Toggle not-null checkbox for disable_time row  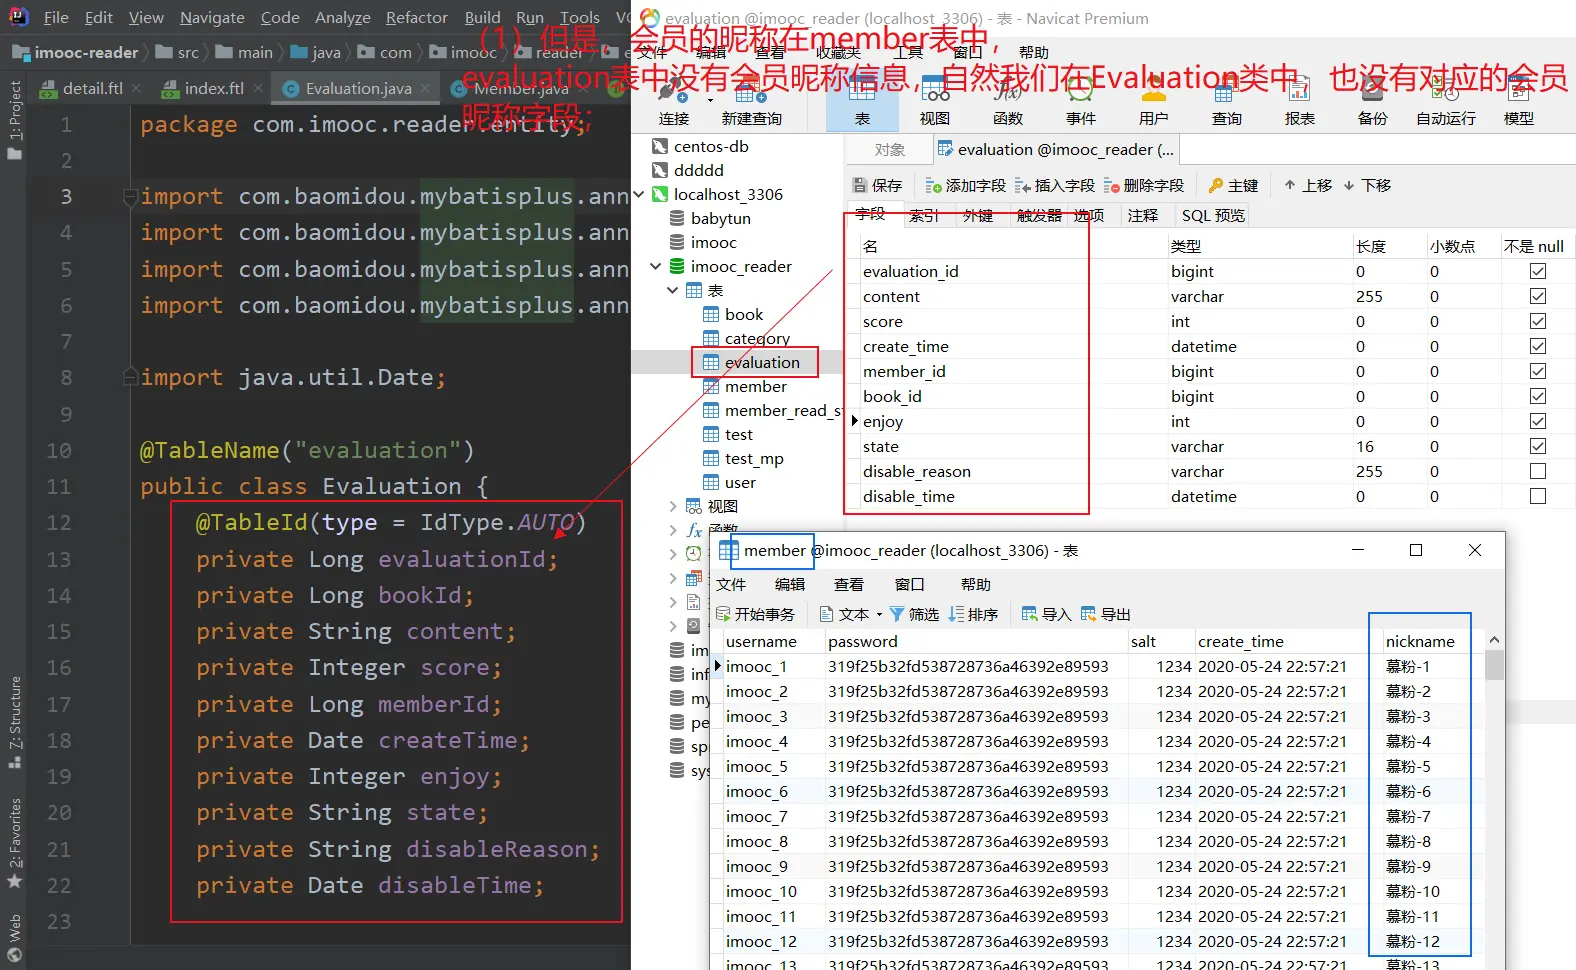tap(1537, 496)
